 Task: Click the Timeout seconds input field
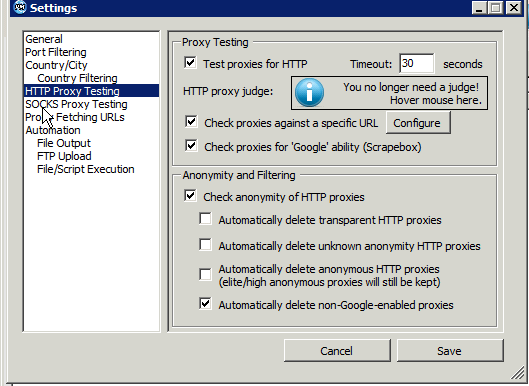coord(417,63)
